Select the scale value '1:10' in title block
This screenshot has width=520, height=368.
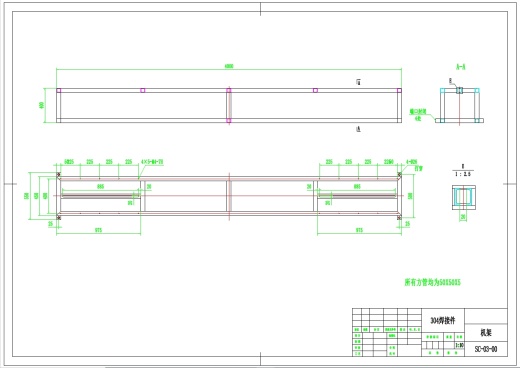coord(459,346)
